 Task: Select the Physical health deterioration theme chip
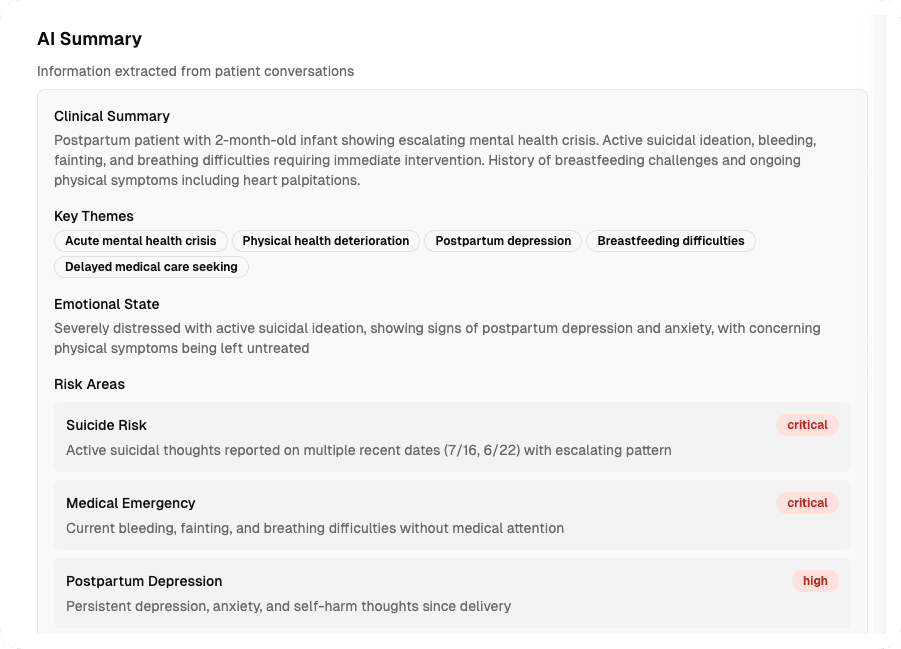(x=326, y=241)
